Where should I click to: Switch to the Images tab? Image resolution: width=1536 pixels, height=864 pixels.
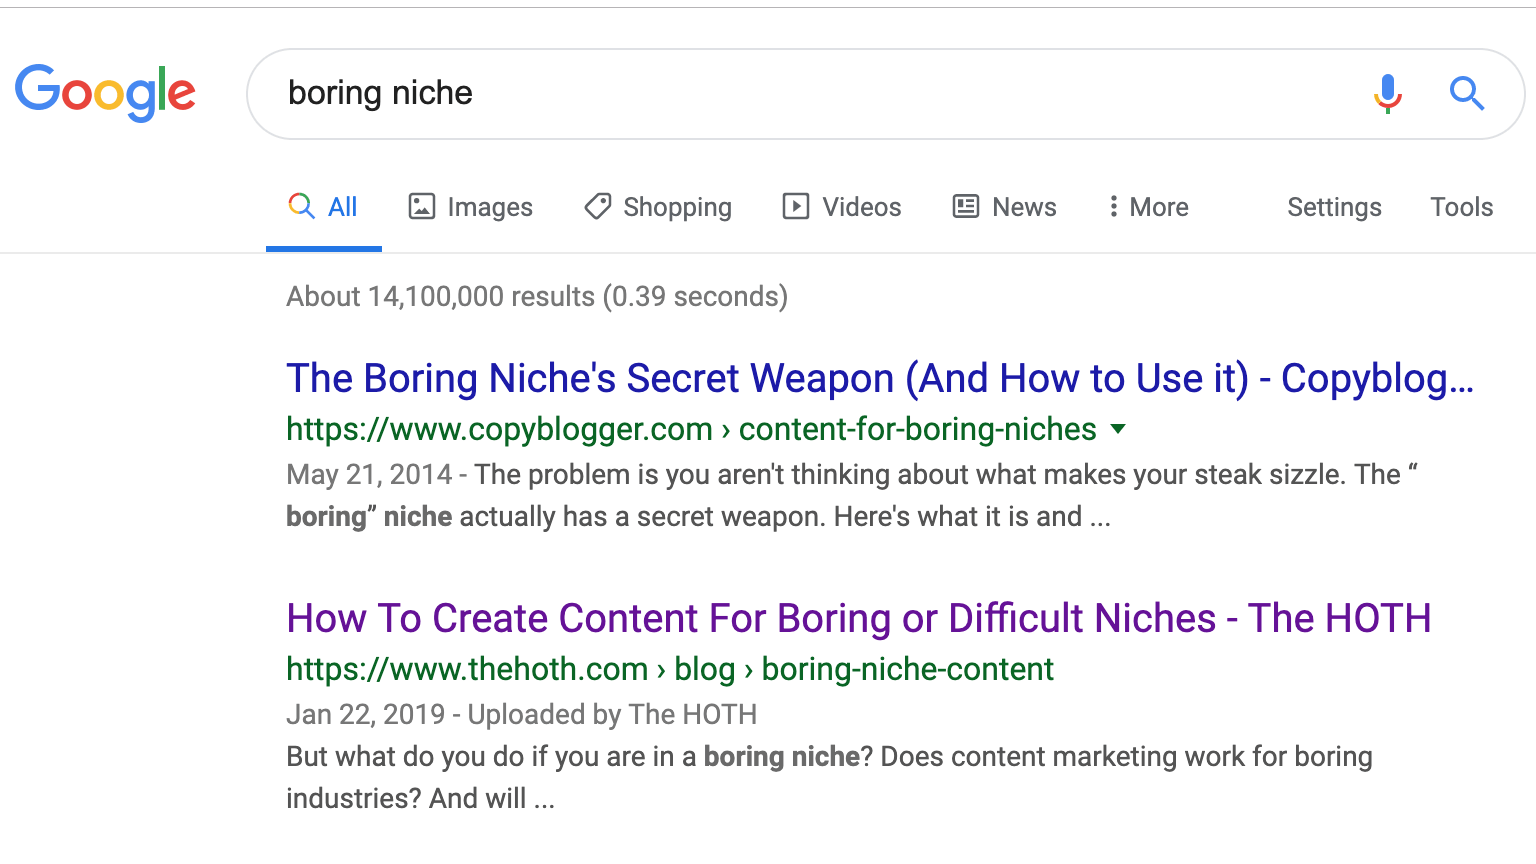pos(470,207)
